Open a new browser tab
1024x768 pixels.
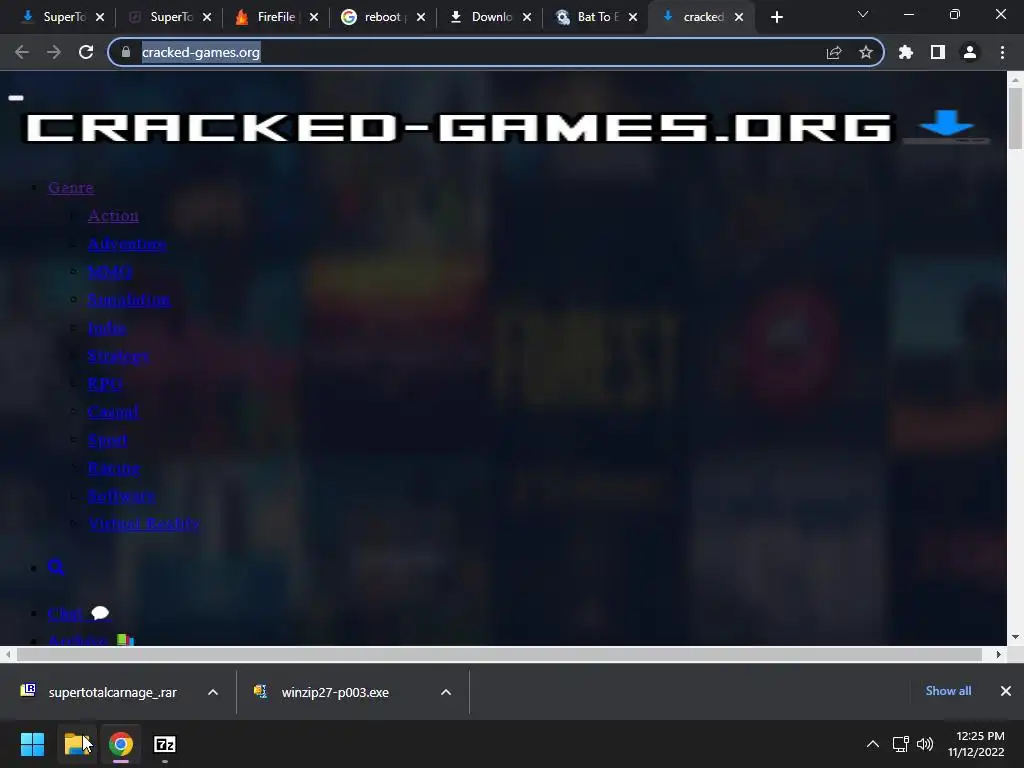click(776, 17)
